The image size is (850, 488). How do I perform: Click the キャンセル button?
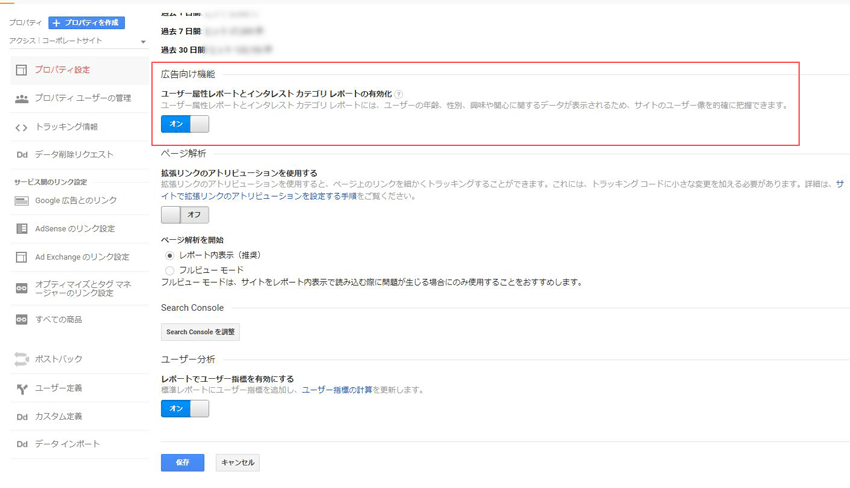click(237, 463)
